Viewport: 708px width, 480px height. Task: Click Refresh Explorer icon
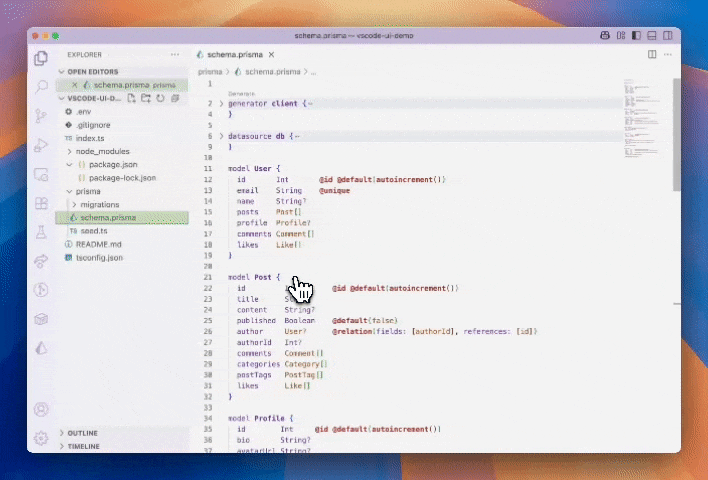click(160, 99)
